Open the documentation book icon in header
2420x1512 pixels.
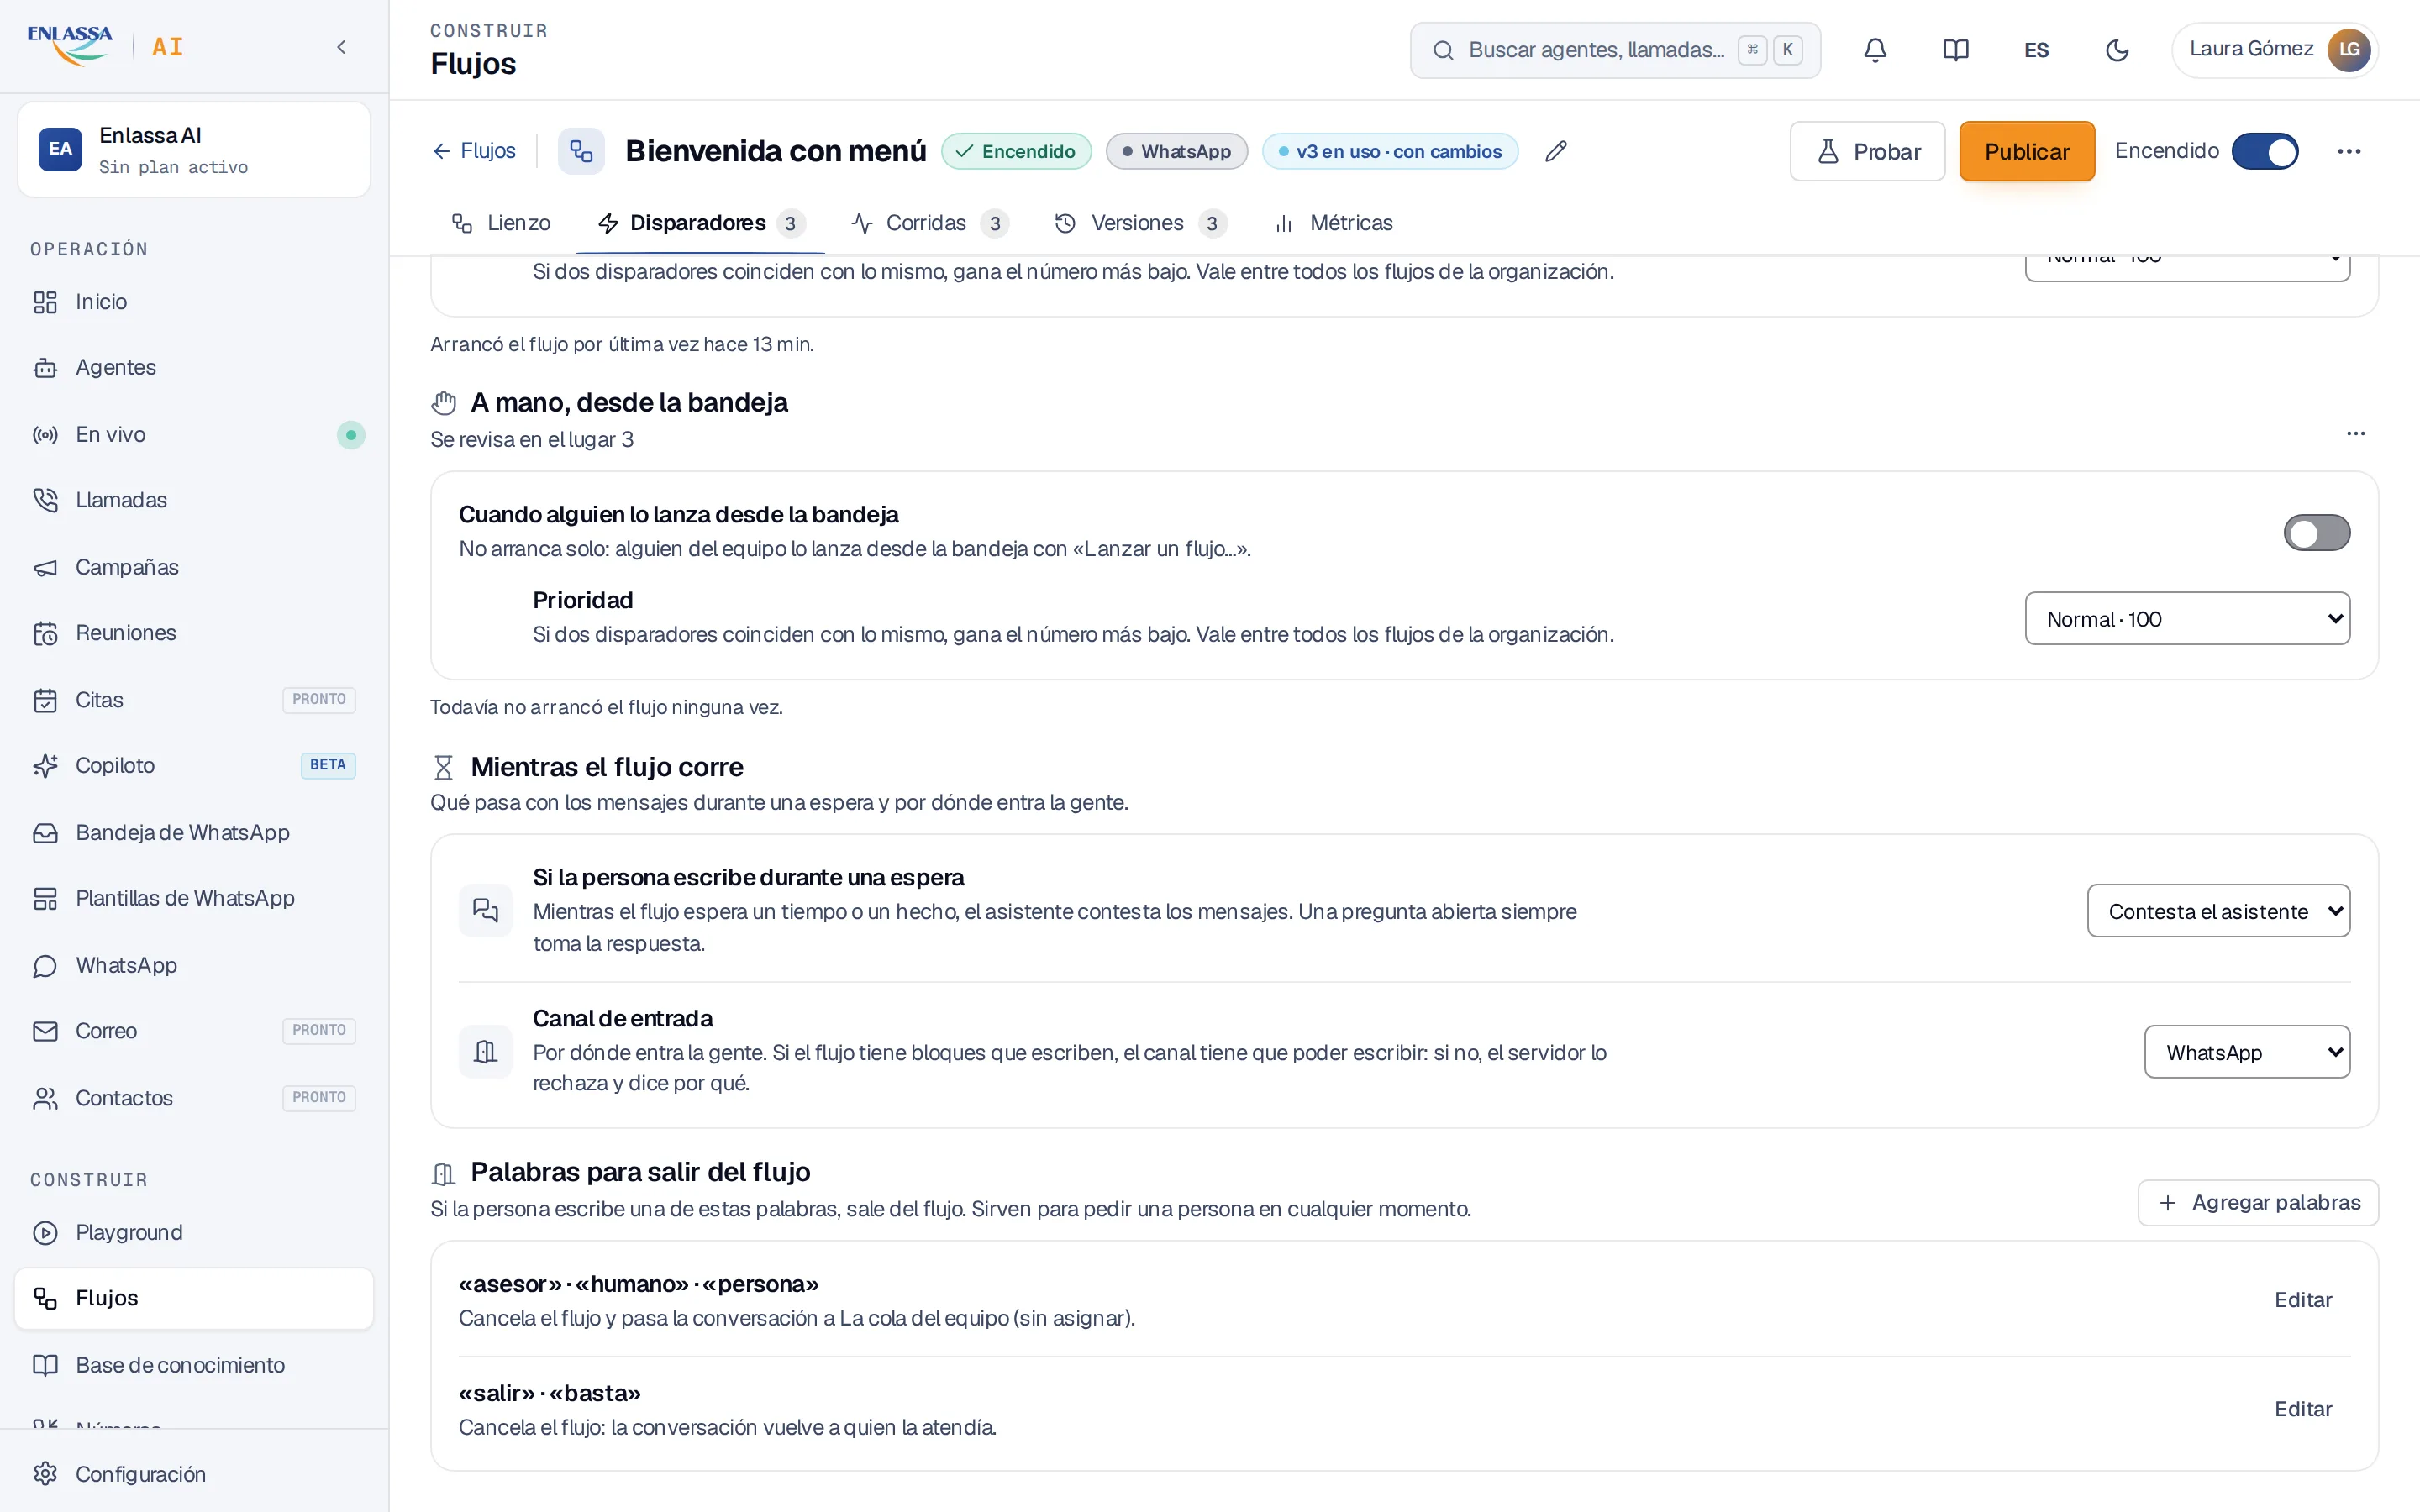point(1955,50)
